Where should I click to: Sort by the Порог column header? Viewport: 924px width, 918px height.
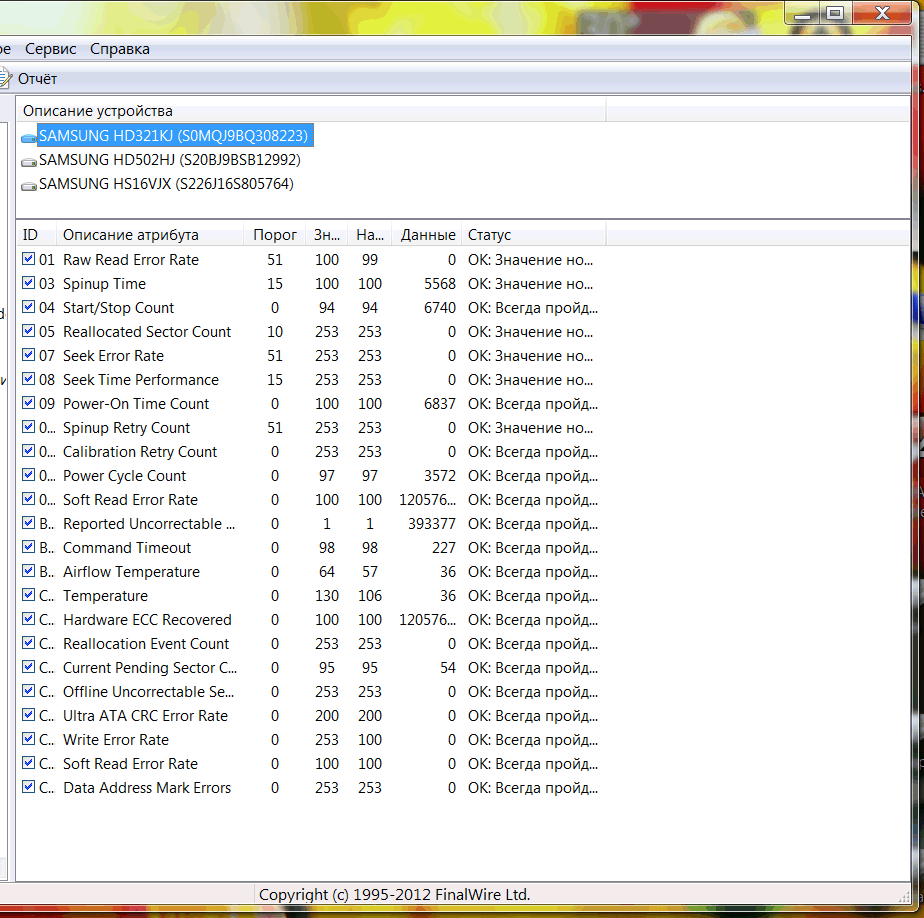click(x=275, y=235)
